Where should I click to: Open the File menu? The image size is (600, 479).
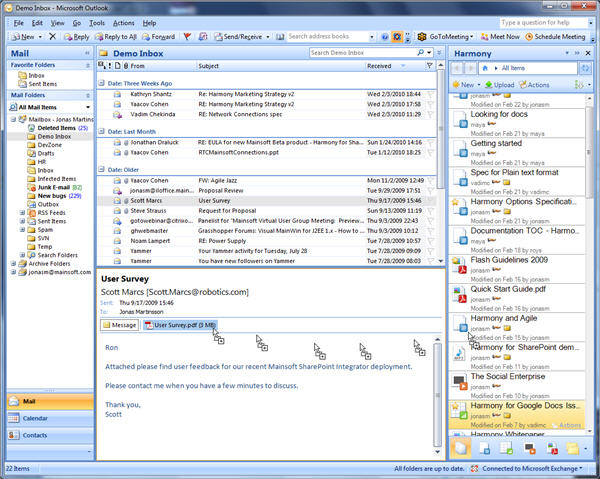[19, 23]
